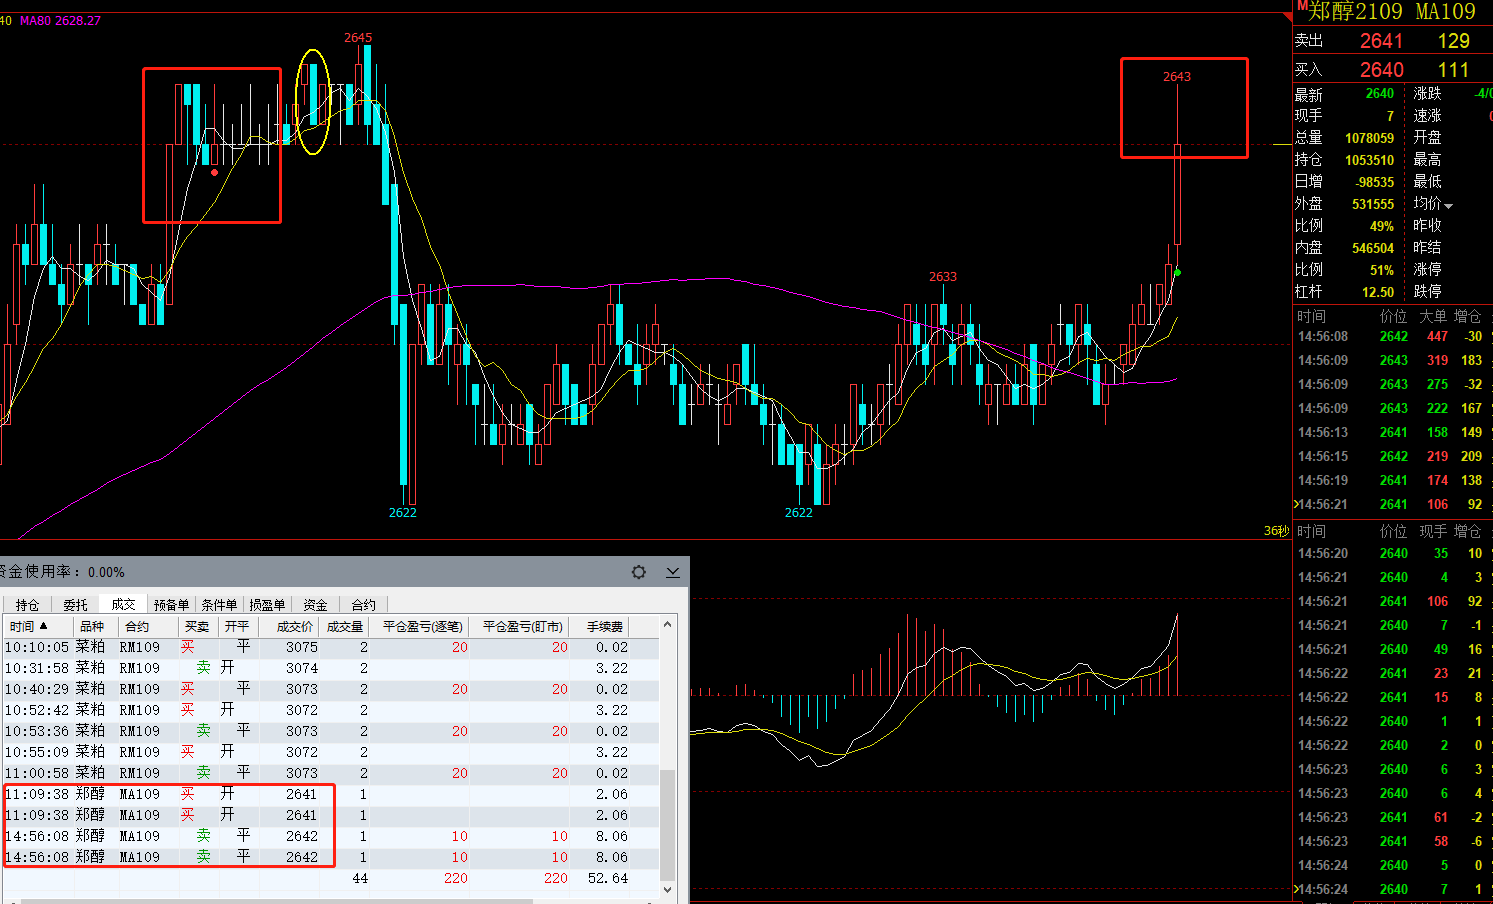Select tick row at 14:56:15

click(x=1392, y=456)
